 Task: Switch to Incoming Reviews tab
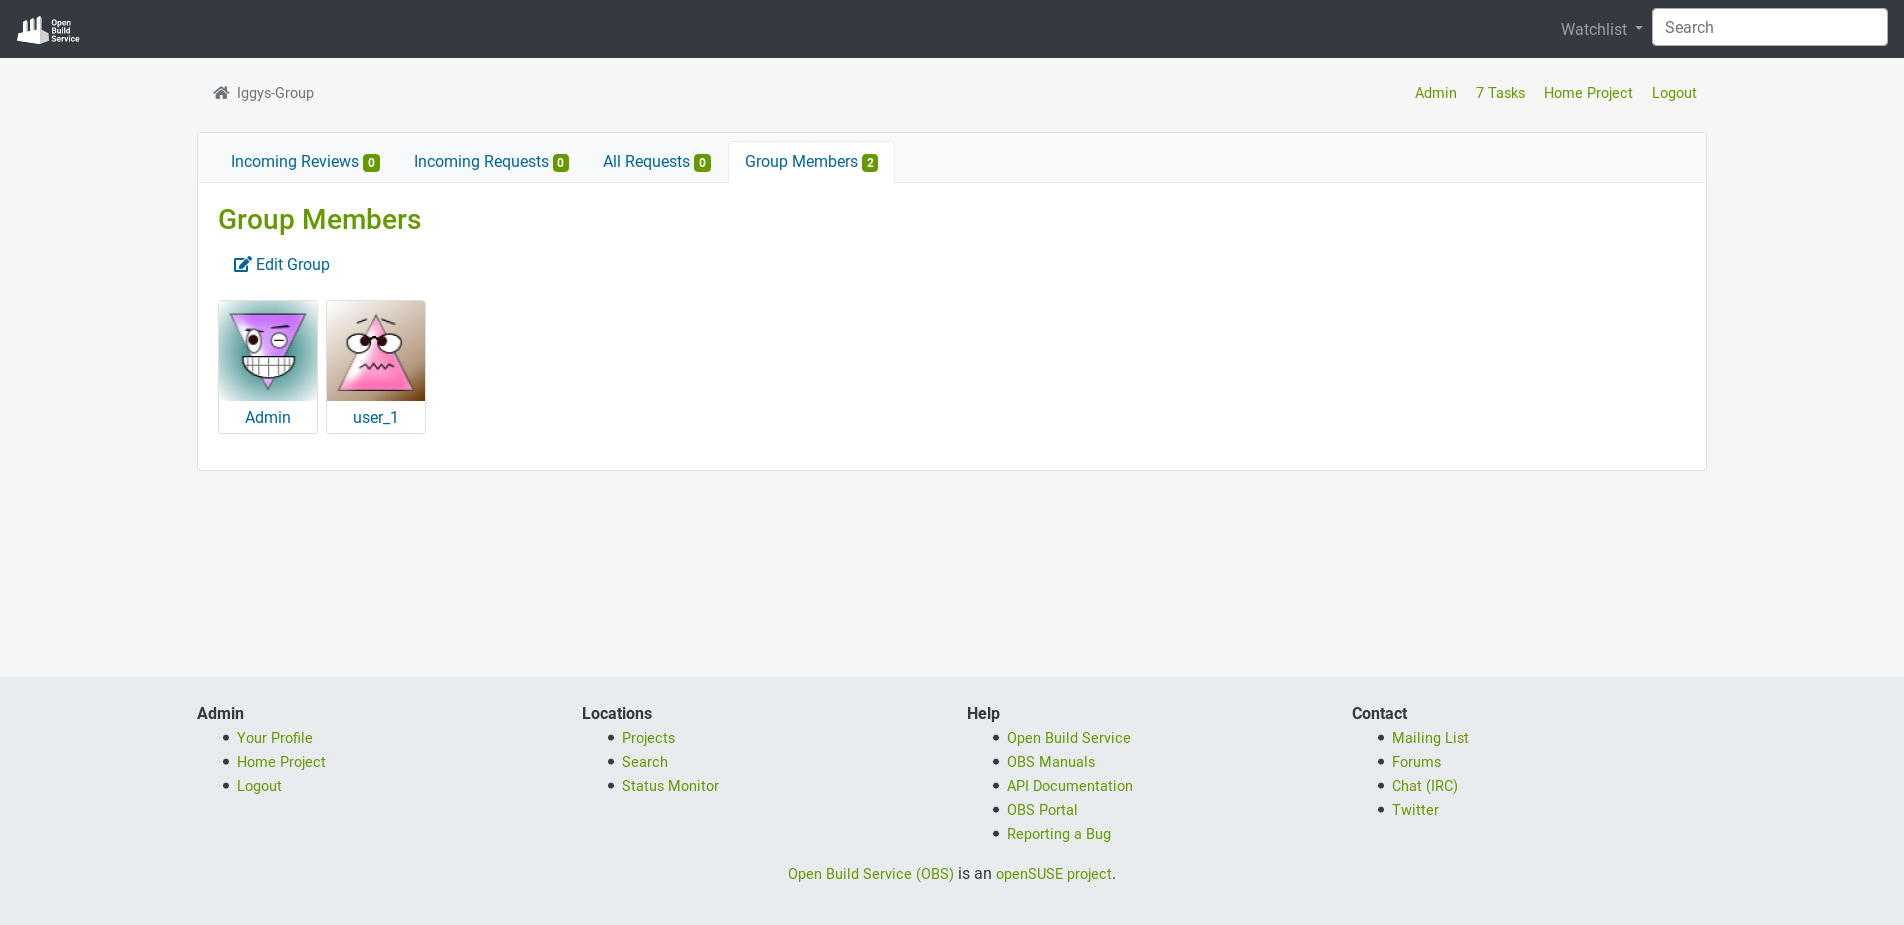[305, 162]
